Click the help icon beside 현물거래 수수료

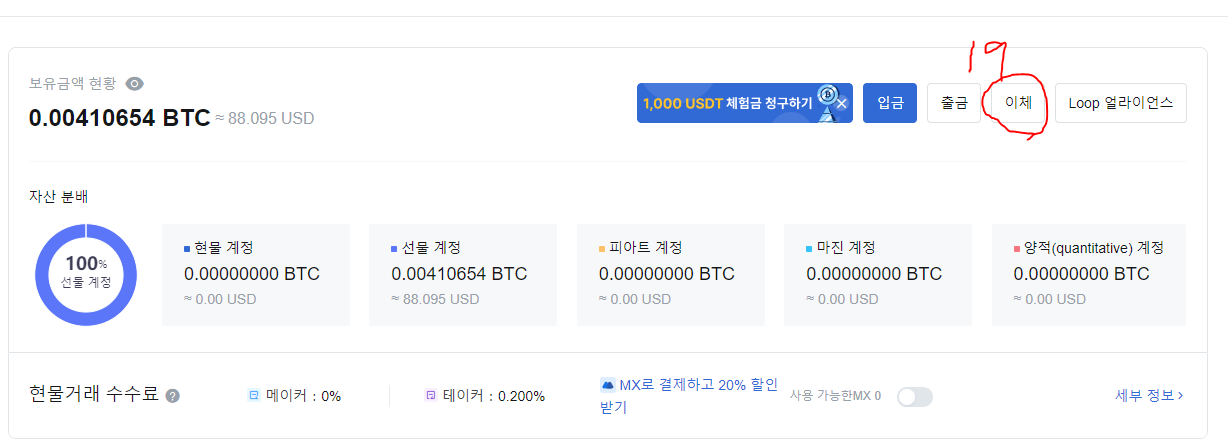click(x=172, y=396)
